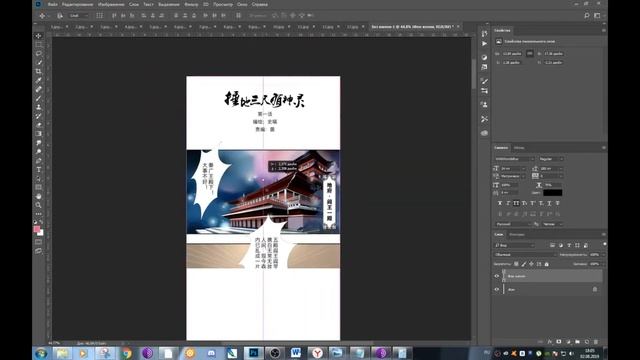Toggle link width and height in Properties
Viewport: 640px width, 360px height.
[529, 53]
